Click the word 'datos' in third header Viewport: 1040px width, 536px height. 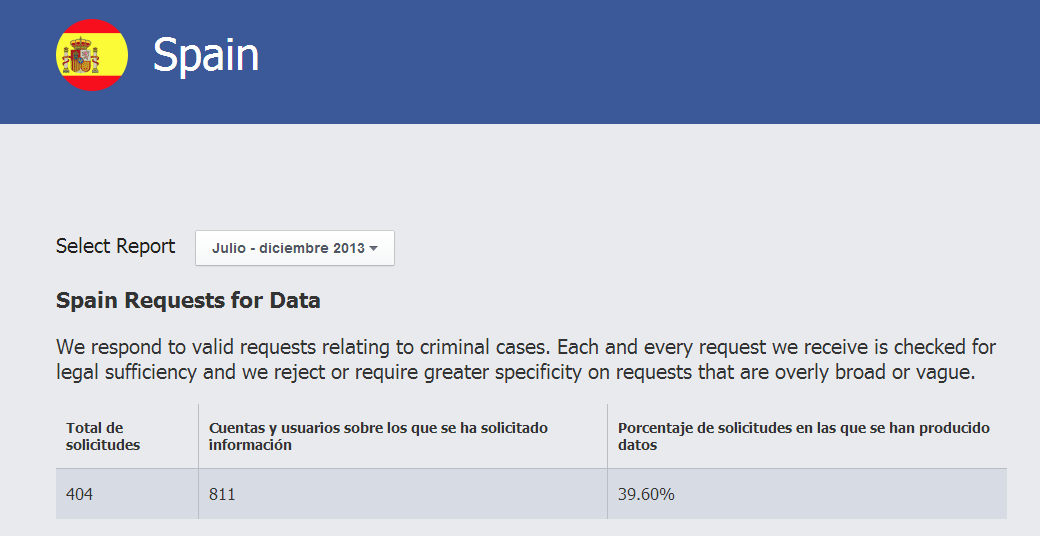(637, 445)
